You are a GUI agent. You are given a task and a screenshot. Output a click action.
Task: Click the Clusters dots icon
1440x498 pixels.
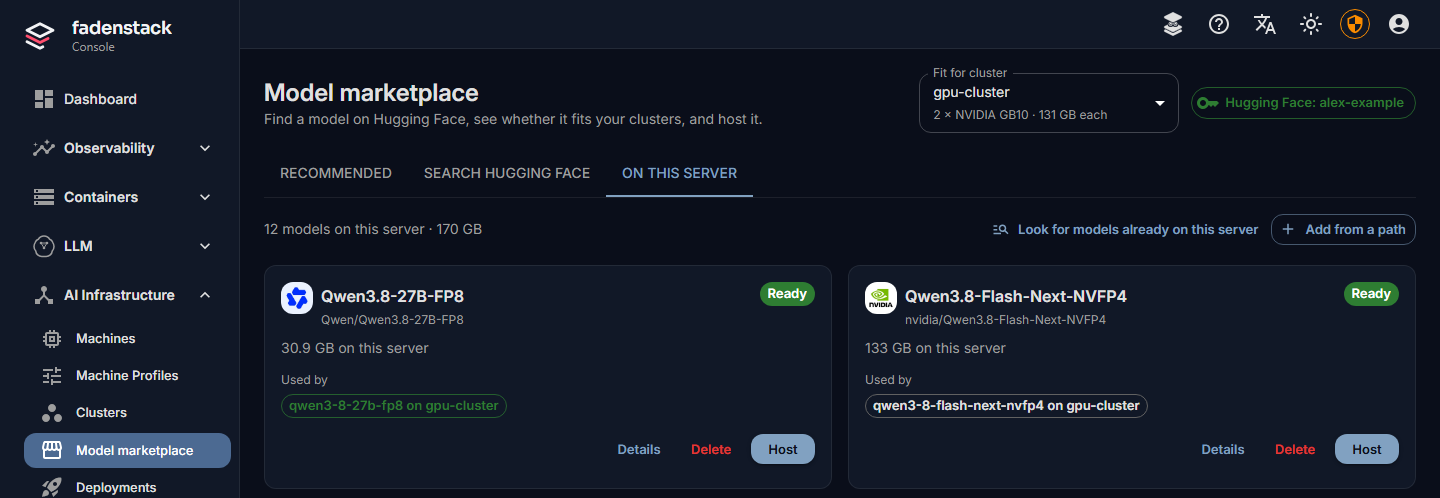[x=52, y=413]
